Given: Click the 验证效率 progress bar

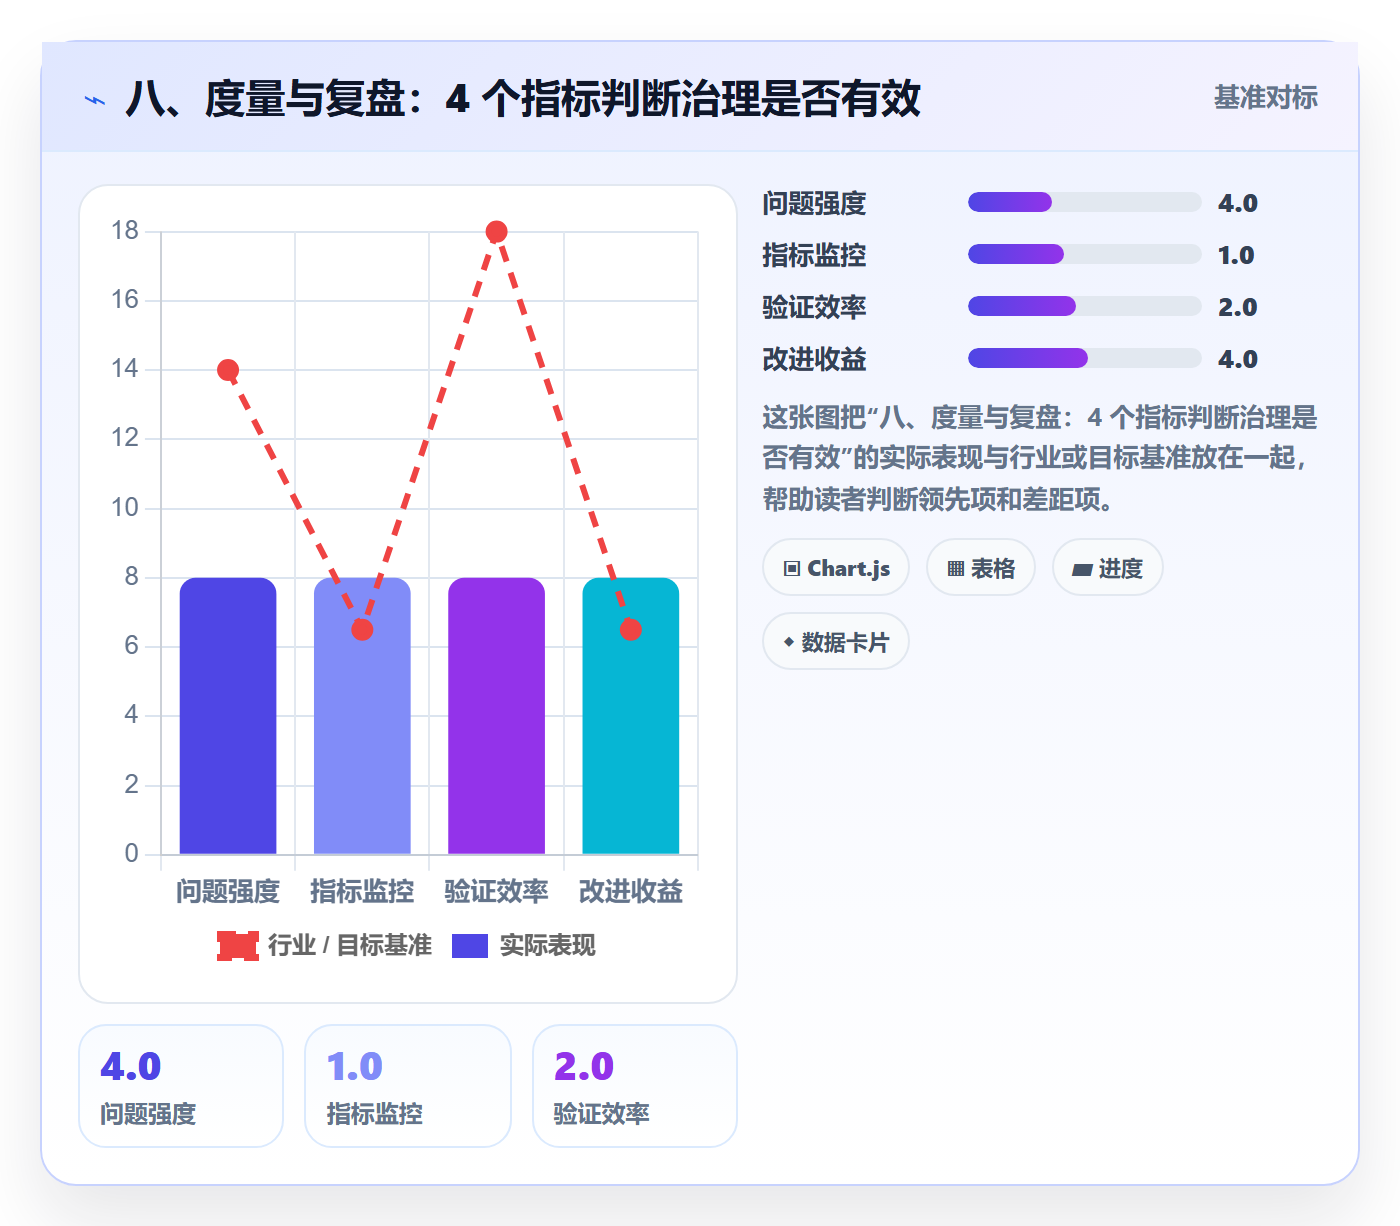Looking at the screenshot, I should point(1084,306).
